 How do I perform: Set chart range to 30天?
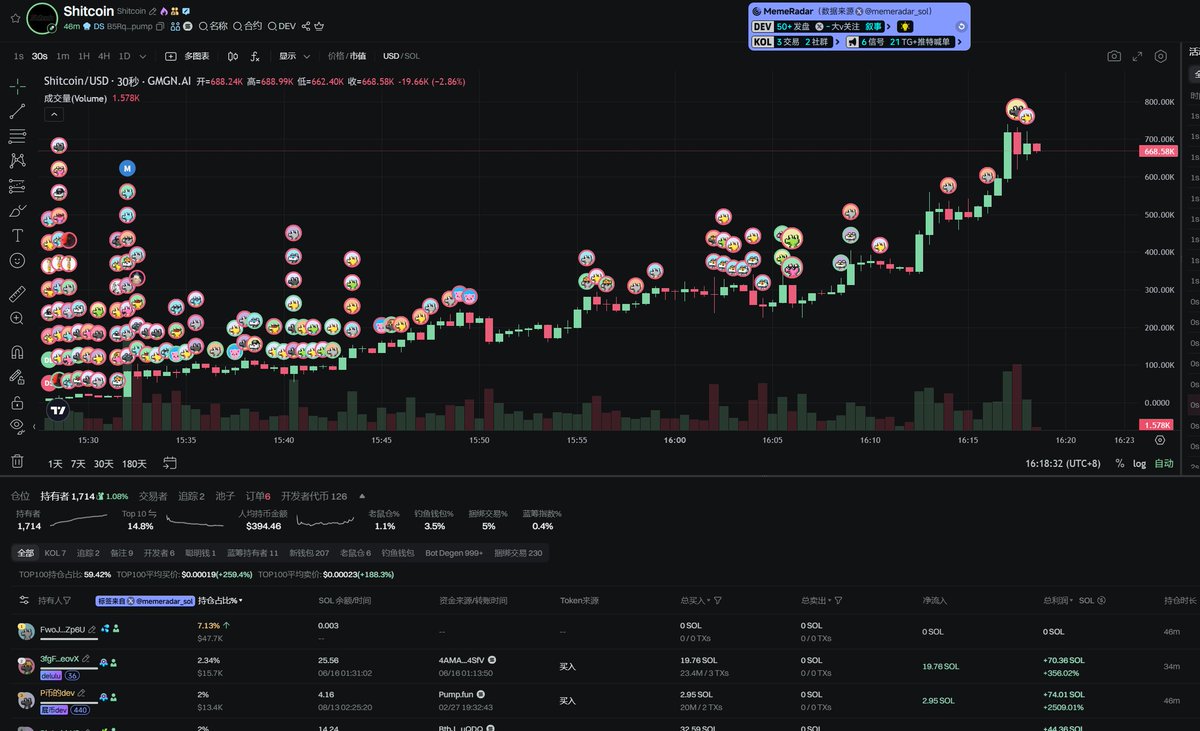point(104,464)
